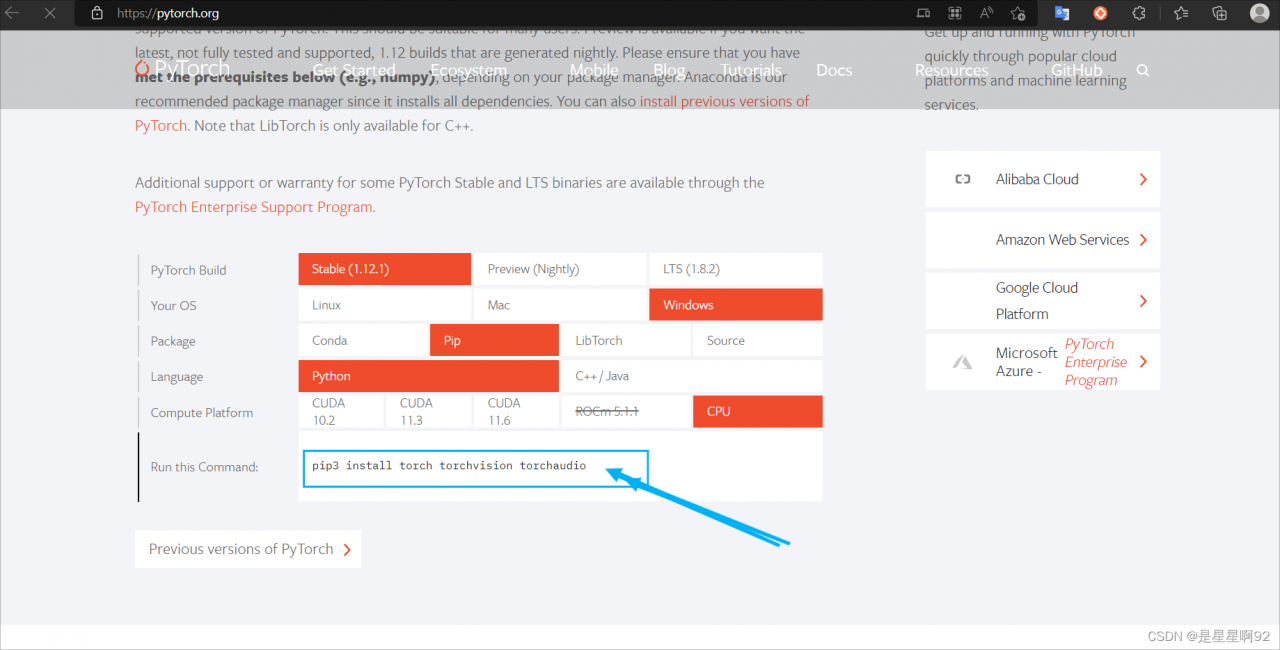Go to the GitHub nav link
Screen dimensions: 1280x650
click(x=1076, y=70)
